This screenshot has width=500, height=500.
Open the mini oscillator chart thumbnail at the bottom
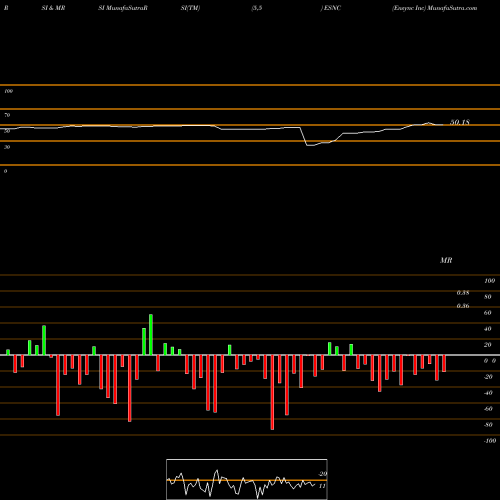tap(247, 479)
